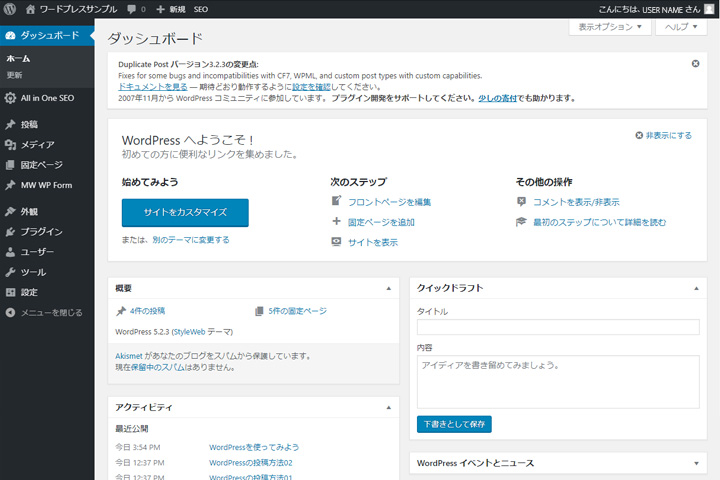Open 5件の固定ページ link
Screen dimensions: 720x480
[x=298, y=311]
